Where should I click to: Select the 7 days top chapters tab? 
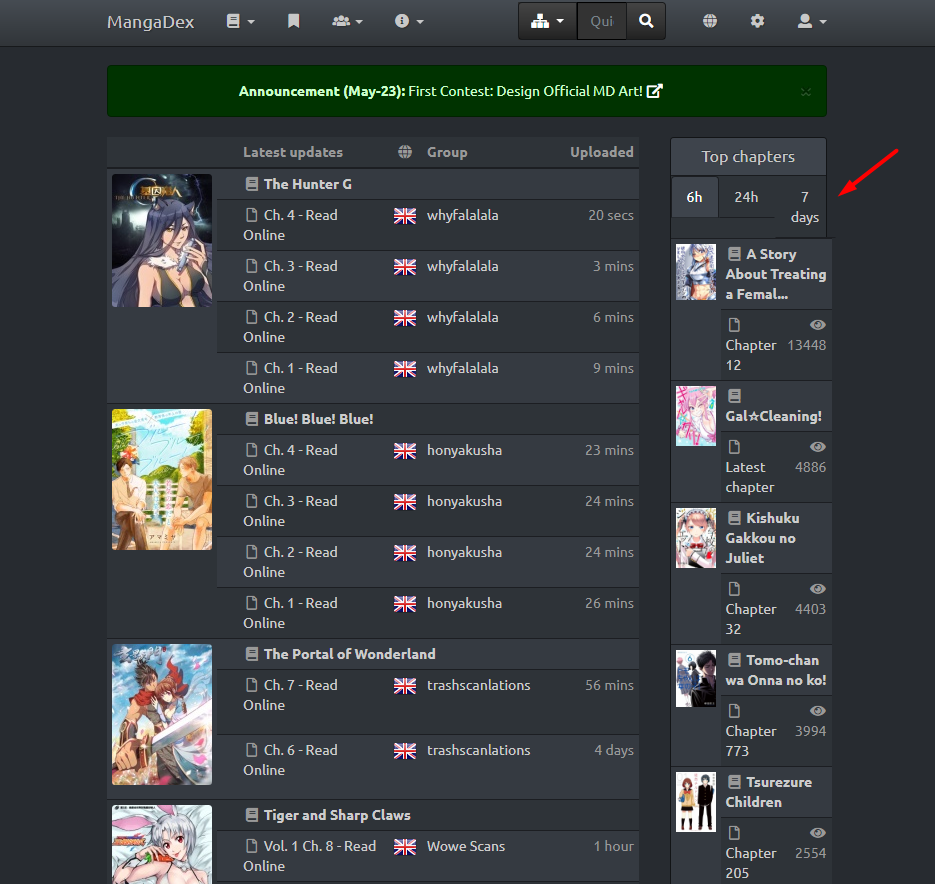pyautogui.click(x=804, y=207)
